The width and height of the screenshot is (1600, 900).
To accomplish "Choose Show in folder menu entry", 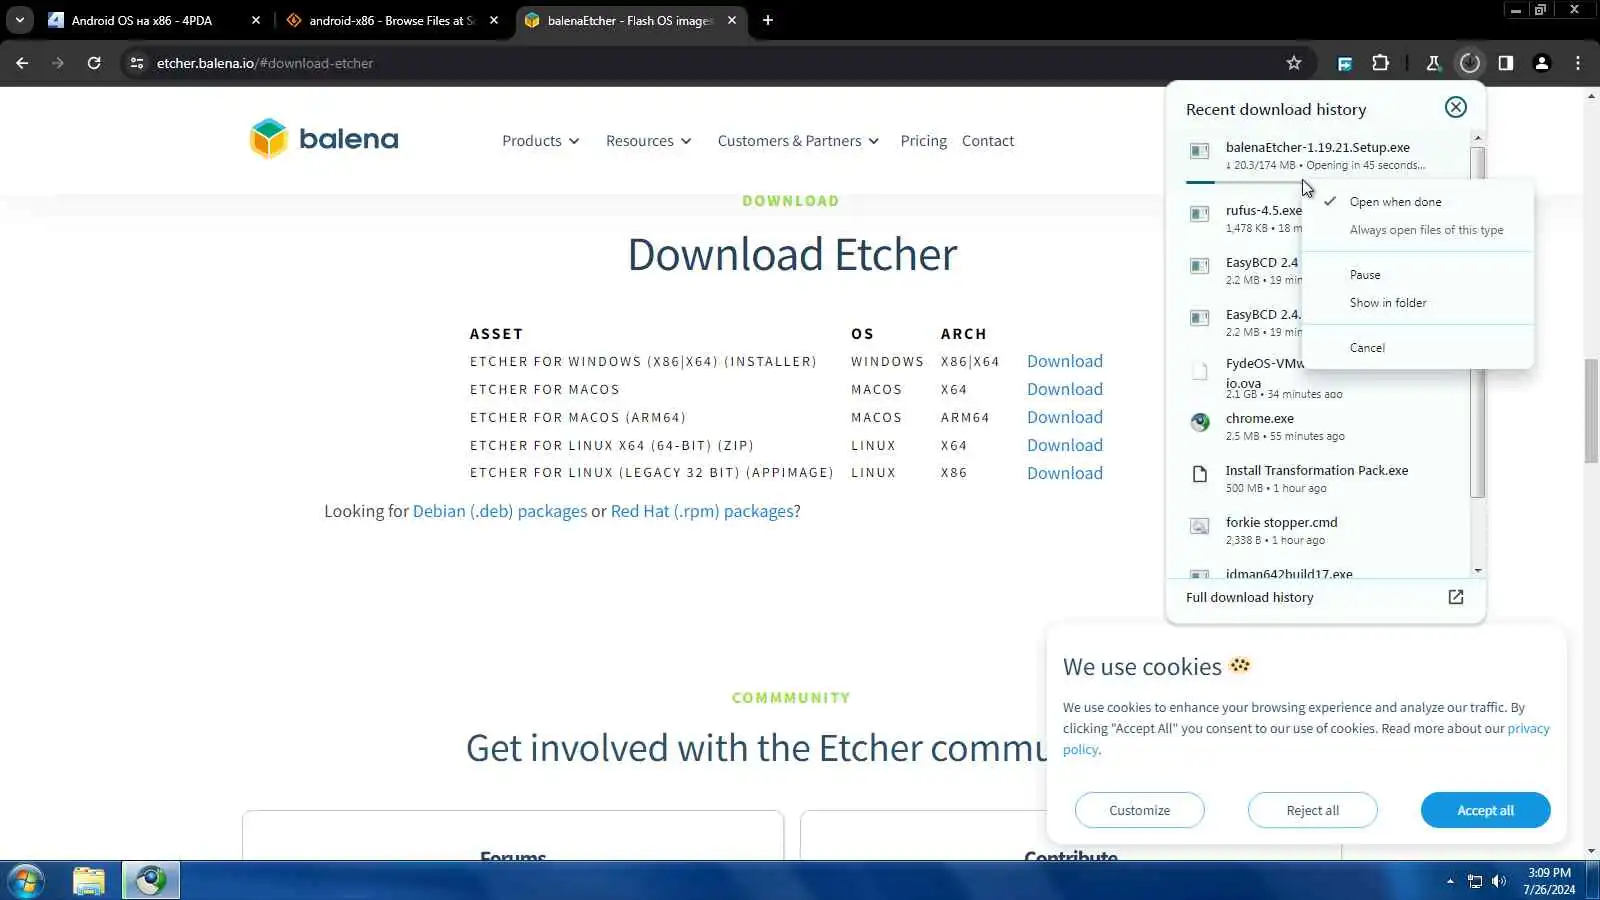I will coord(1388,303).
